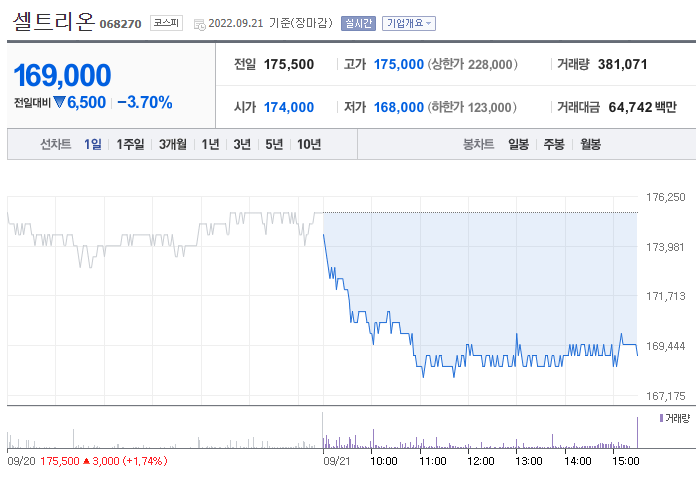
Task: Switch line chart to 5년
Action: point(274,144)
